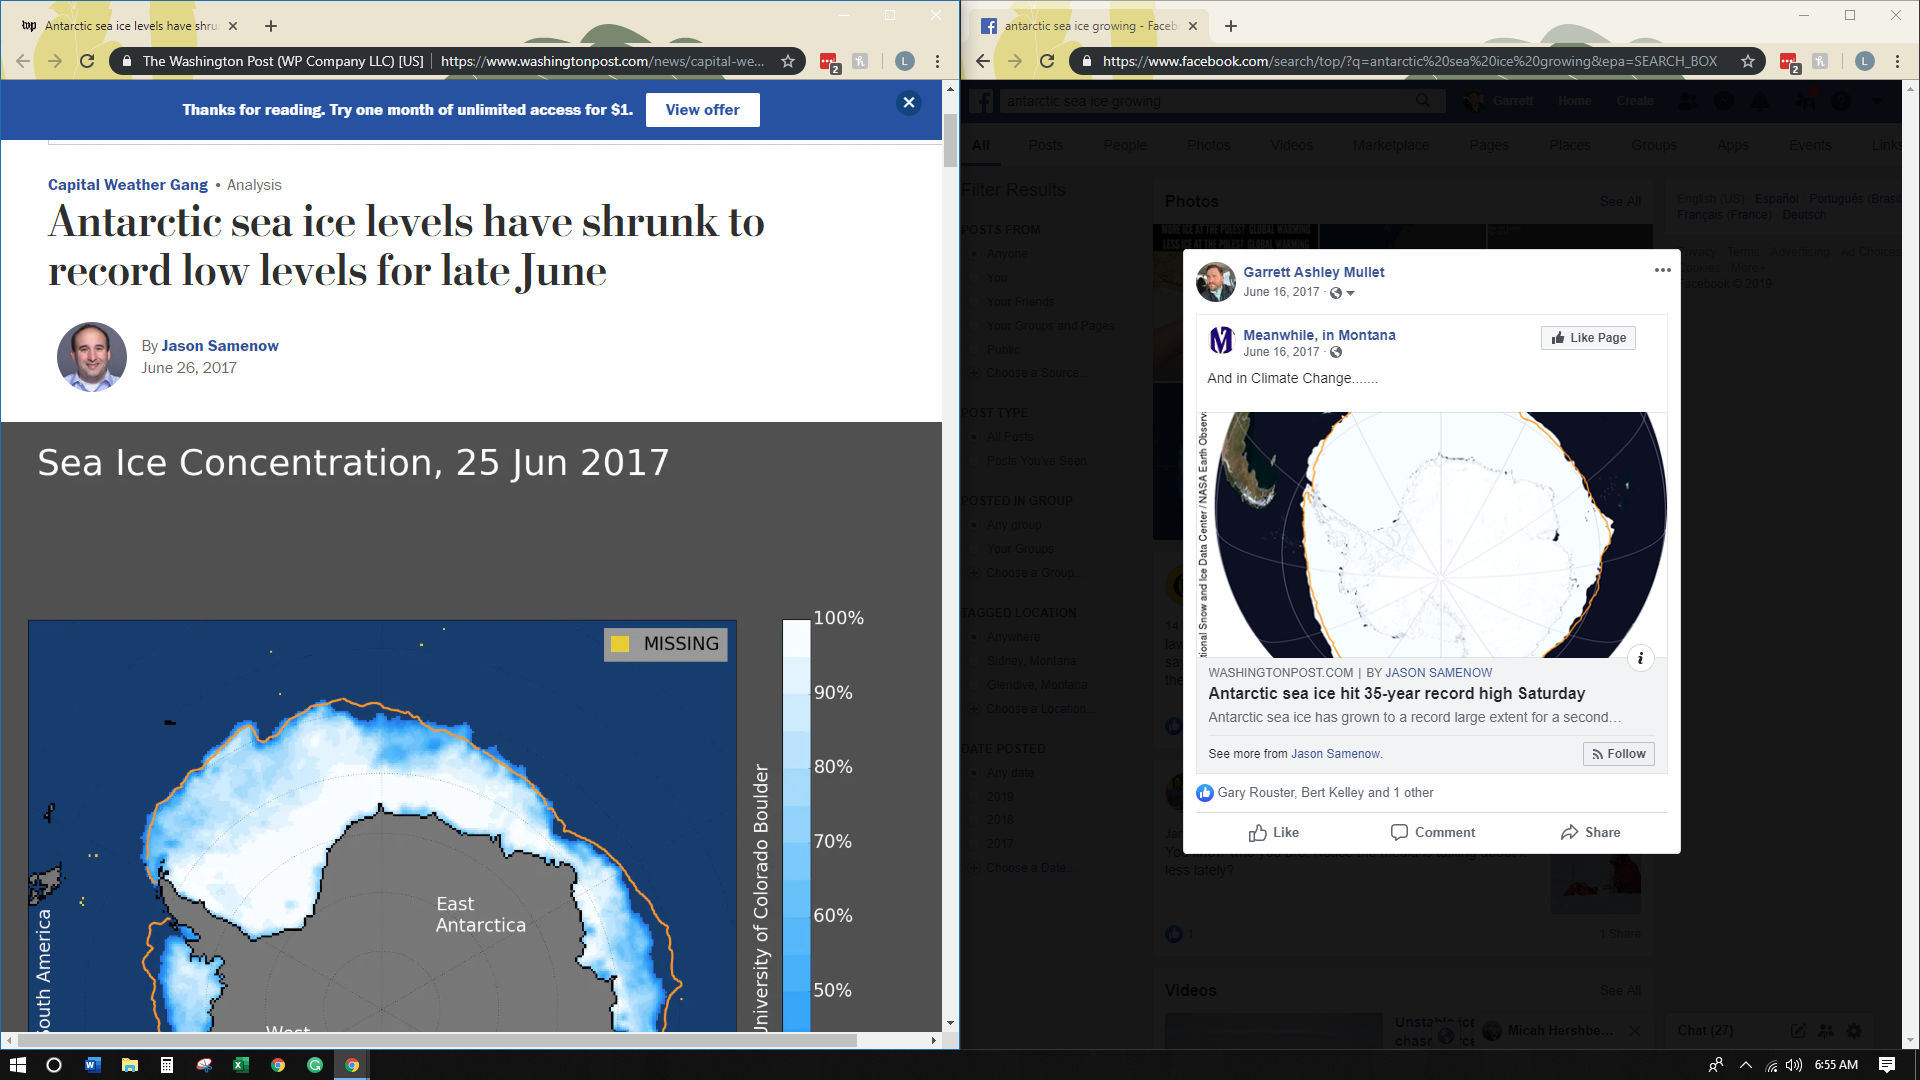Open Meanwhile, in Montana page link
The height and width of the screenshot is (1080, 1920).
(x=1319, y=335)
